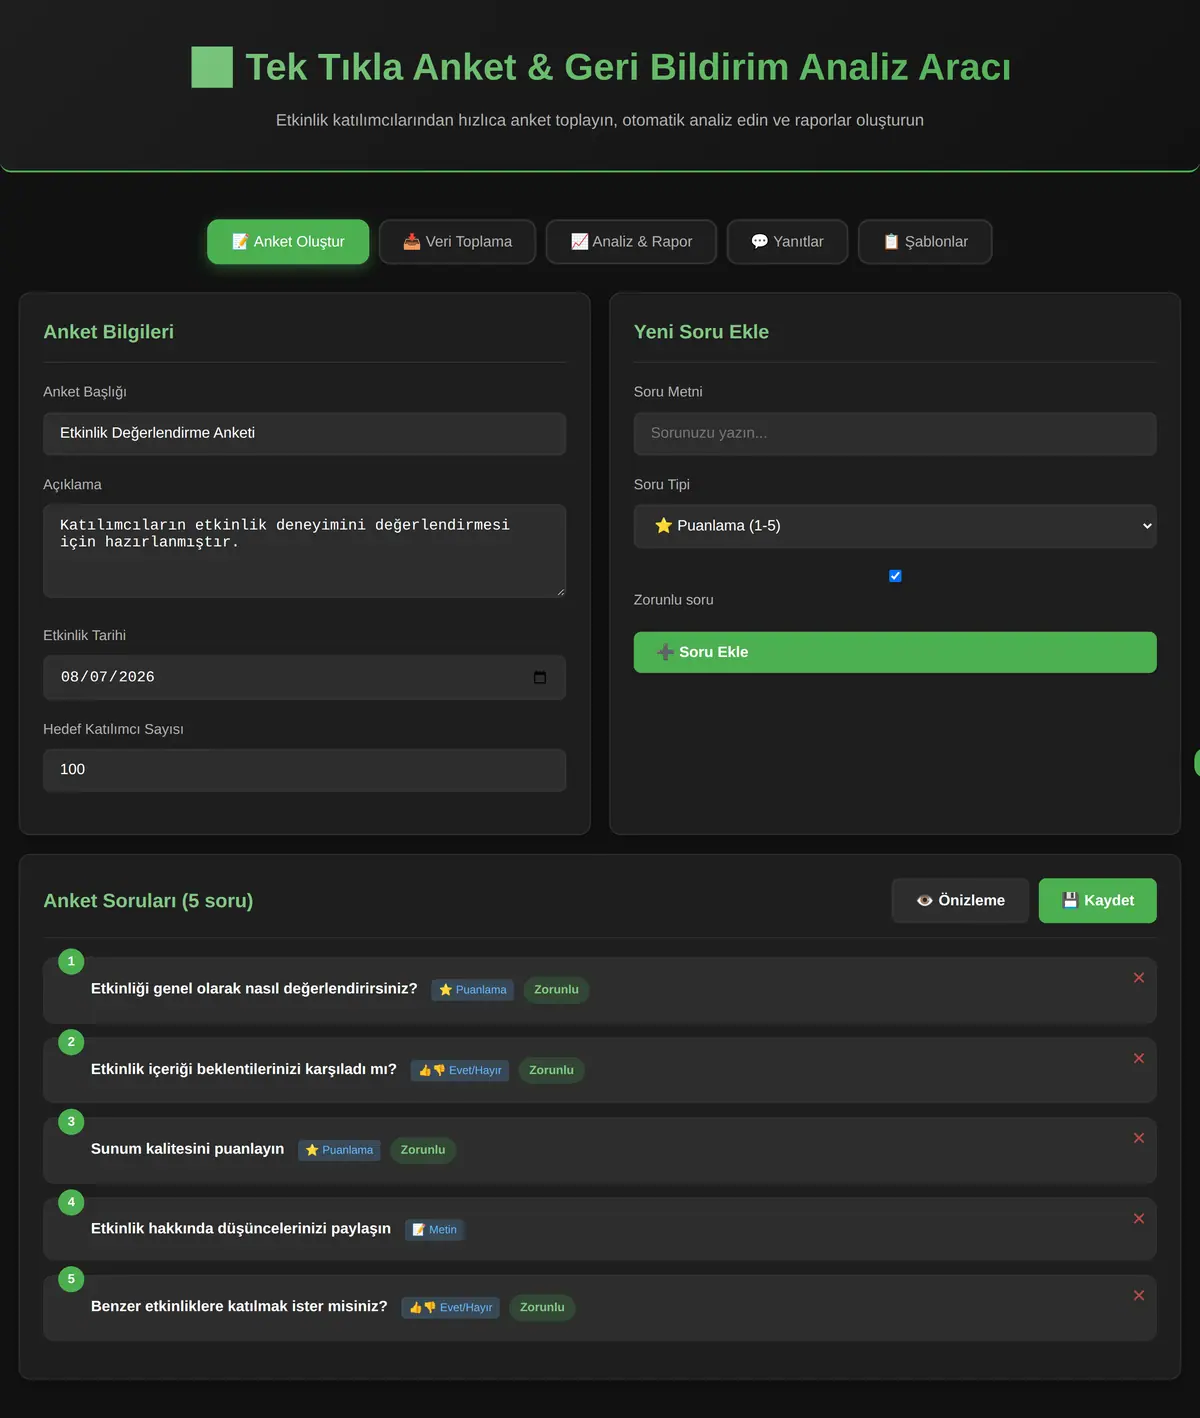
Task: Open the Veri Toplama tab
Action: point(457,242)
